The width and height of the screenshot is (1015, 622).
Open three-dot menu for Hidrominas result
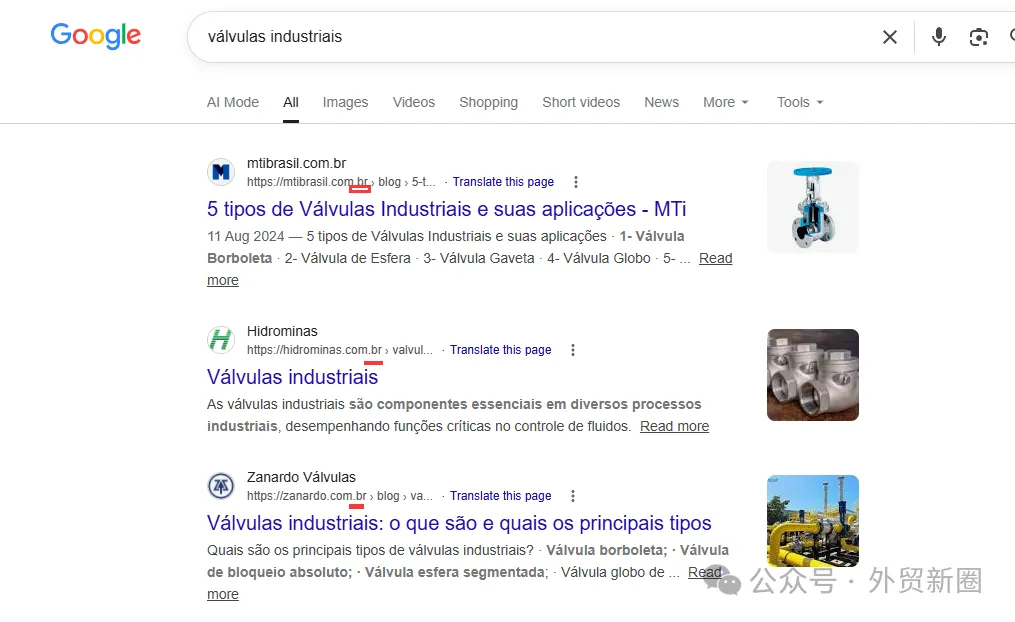pos(573,350)
